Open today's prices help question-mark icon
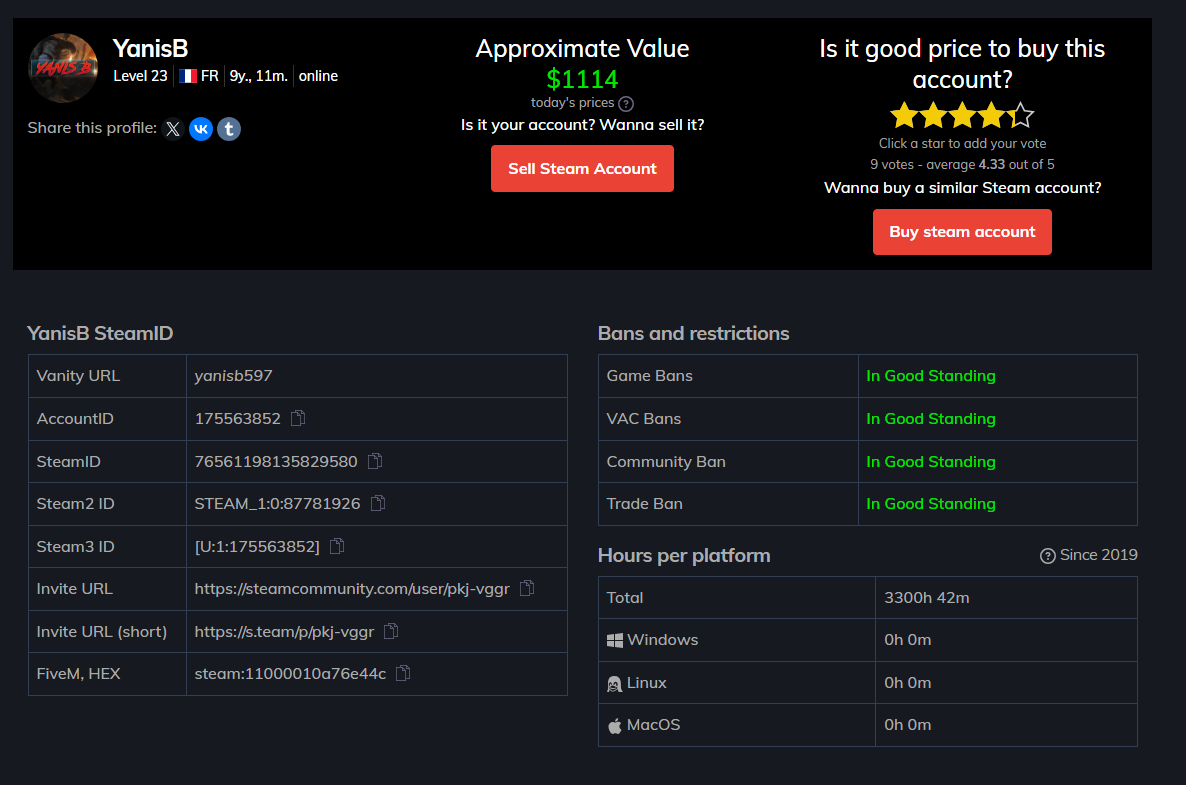The height and width of the screenshot is (785, 1186). (x=626, y=104)
